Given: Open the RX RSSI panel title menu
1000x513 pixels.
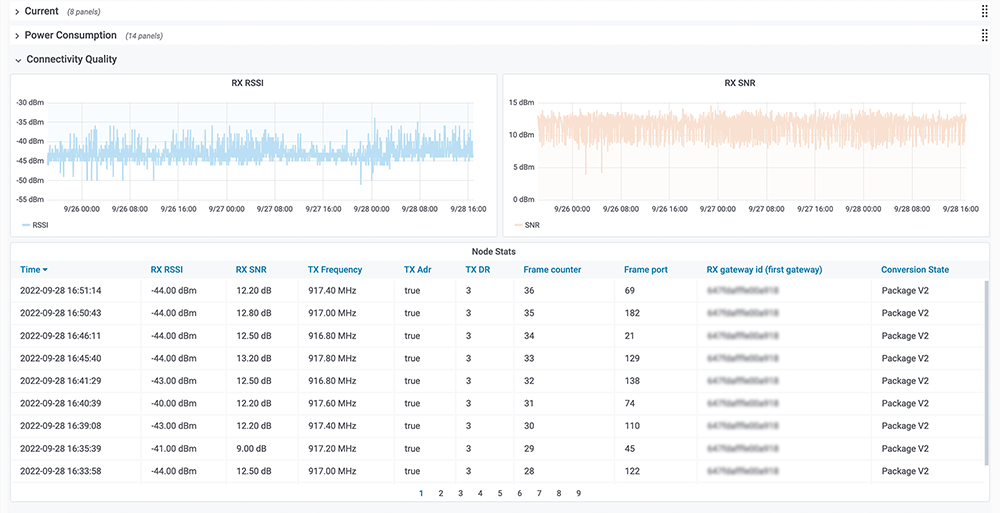Looking at the screenshot, I should point(247,83).
